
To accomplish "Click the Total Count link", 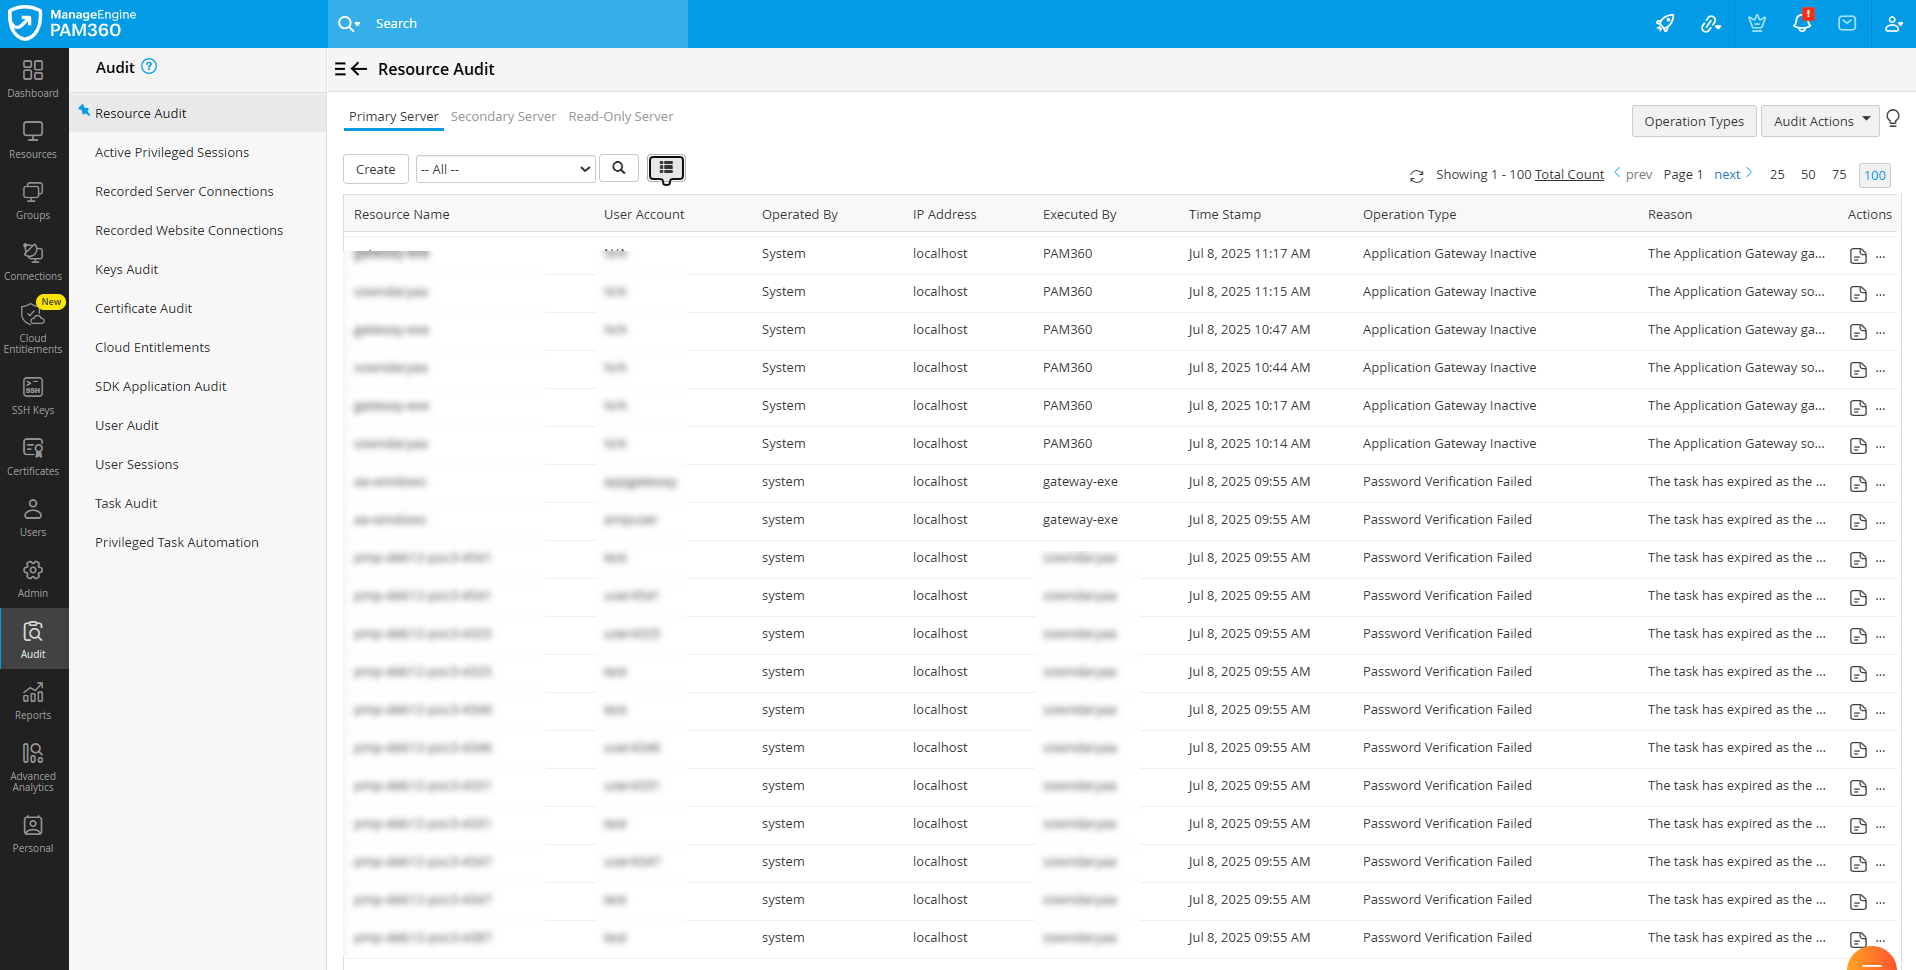I will (1569, 174).
